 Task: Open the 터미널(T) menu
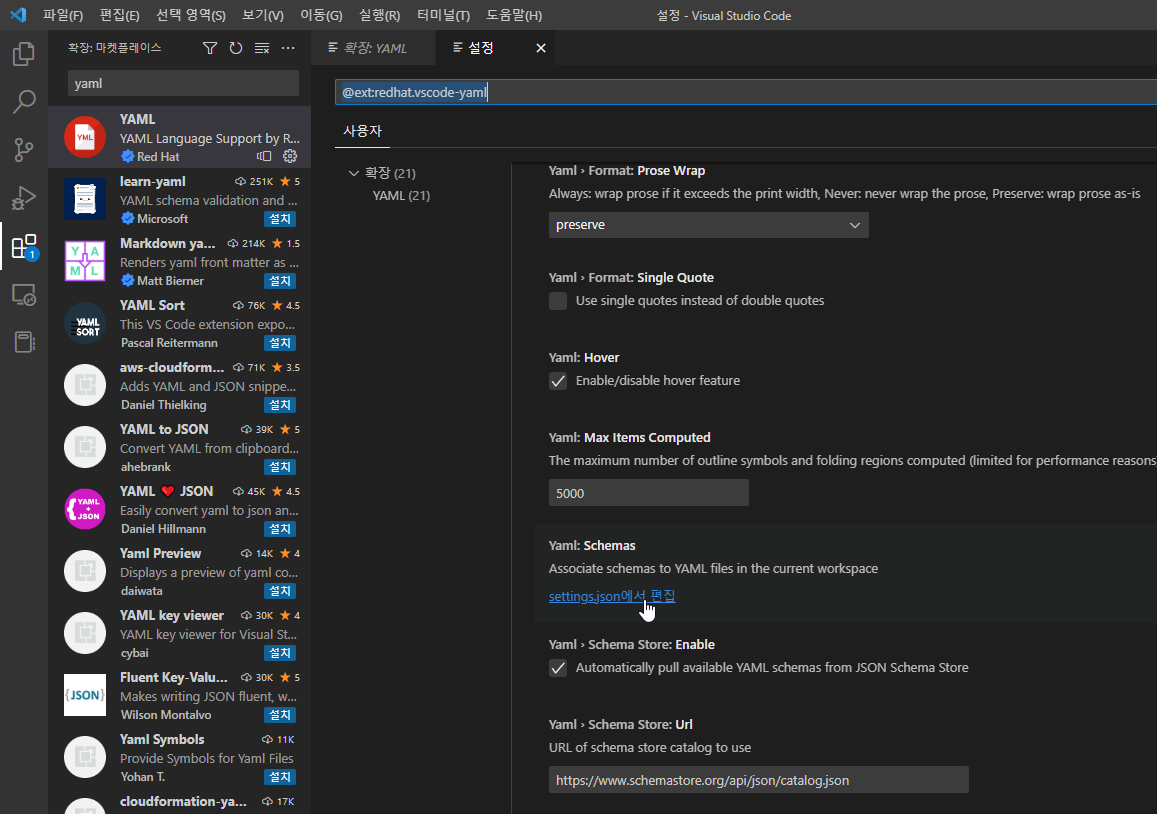(x=443, y=15)
